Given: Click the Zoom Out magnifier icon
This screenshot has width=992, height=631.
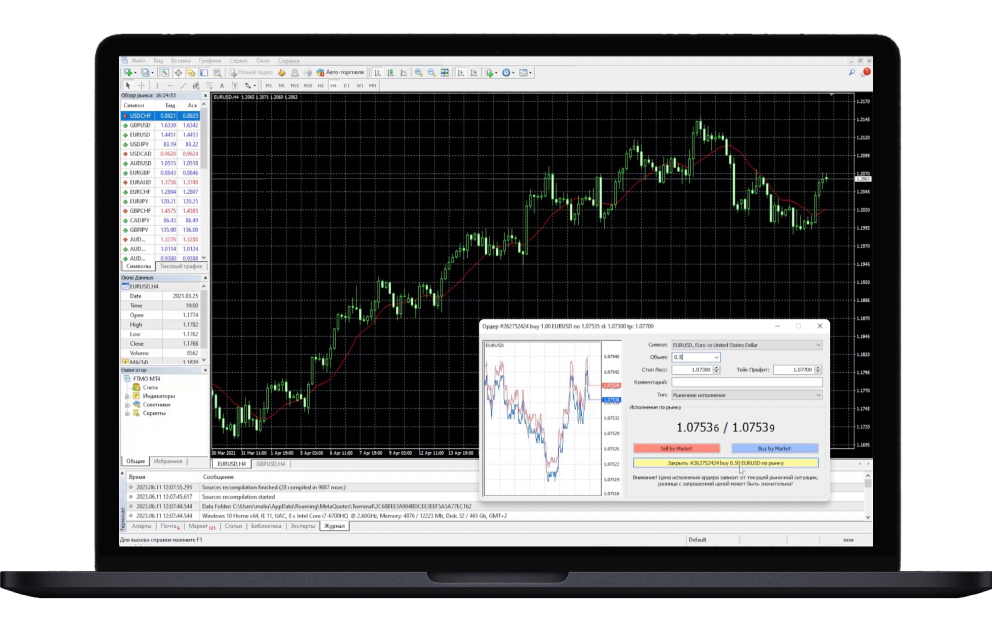Looking at the screenshot, I should coord(431,73).
